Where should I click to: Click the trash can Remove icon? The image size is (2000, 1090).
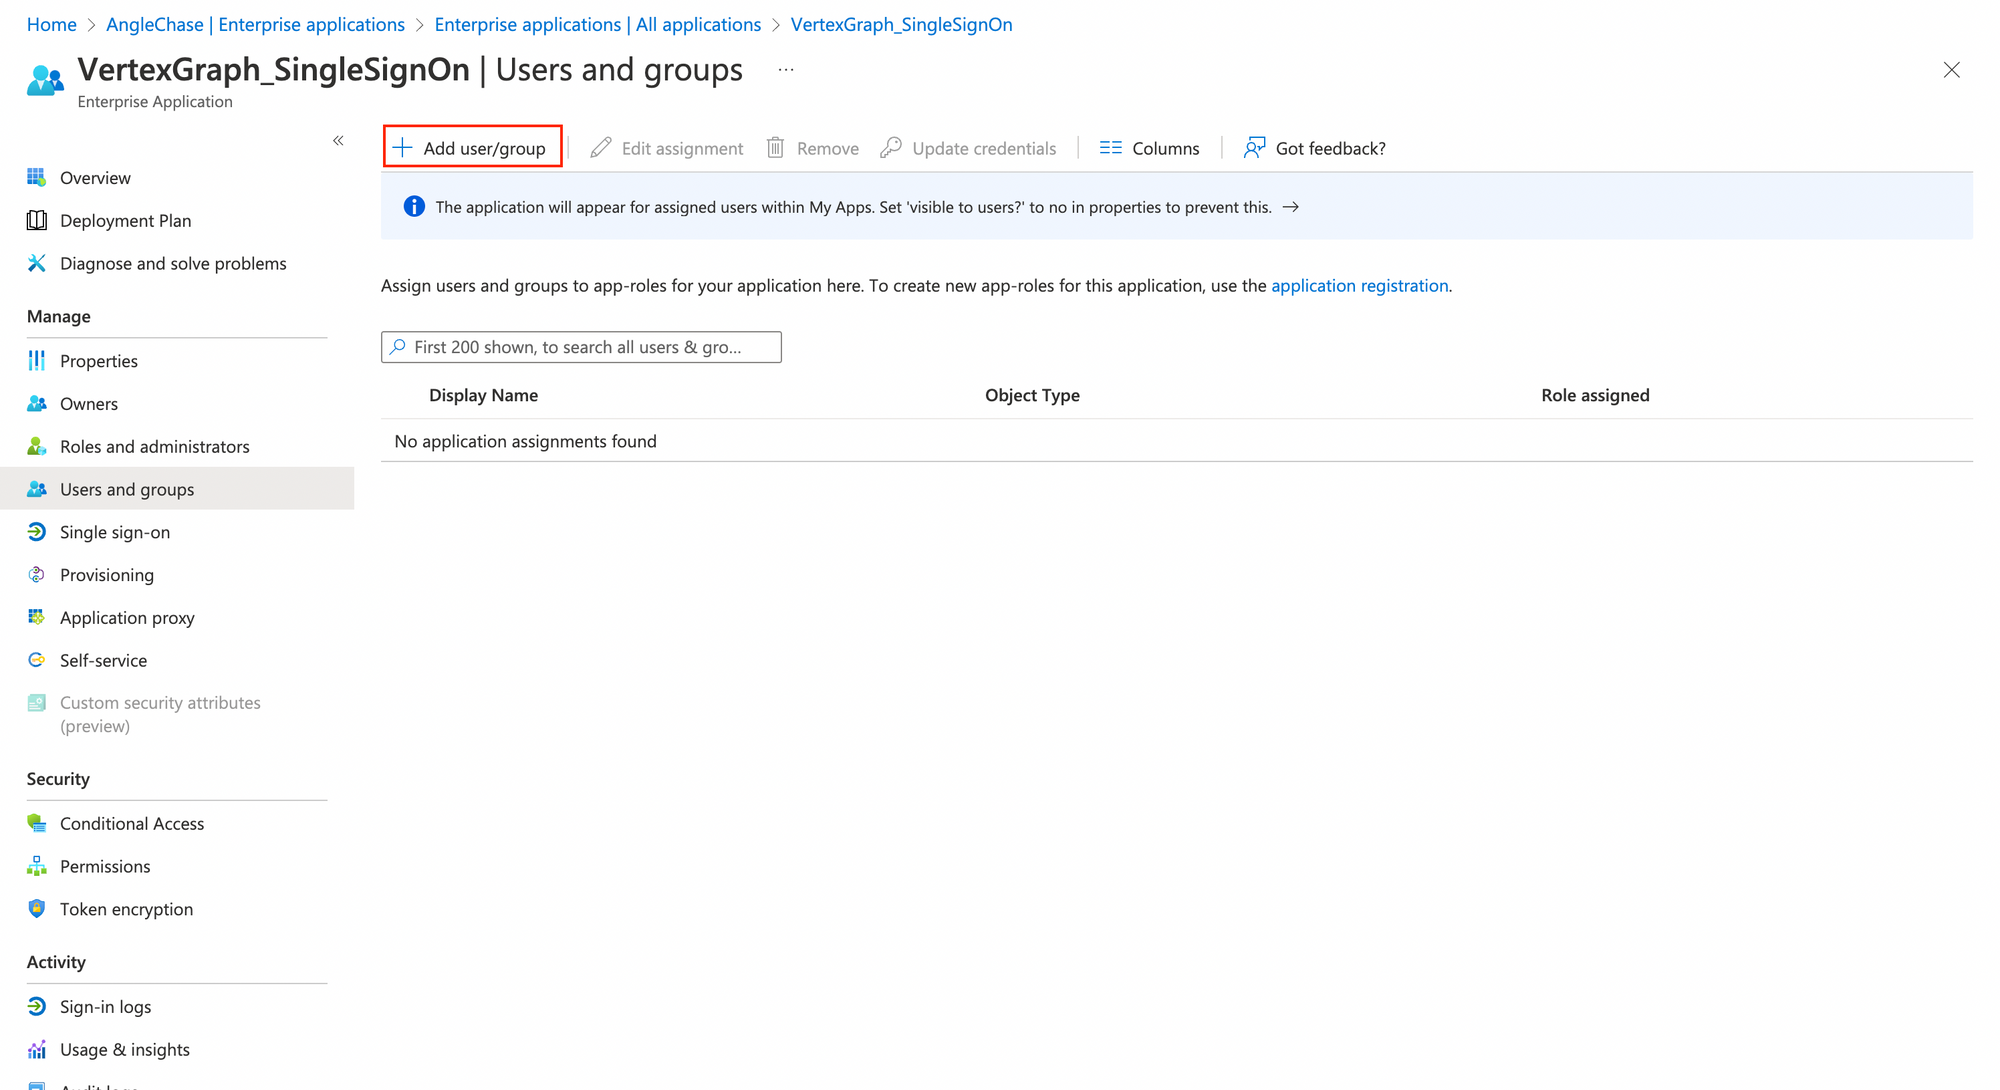pyautogui.click(x=776, y=148)
